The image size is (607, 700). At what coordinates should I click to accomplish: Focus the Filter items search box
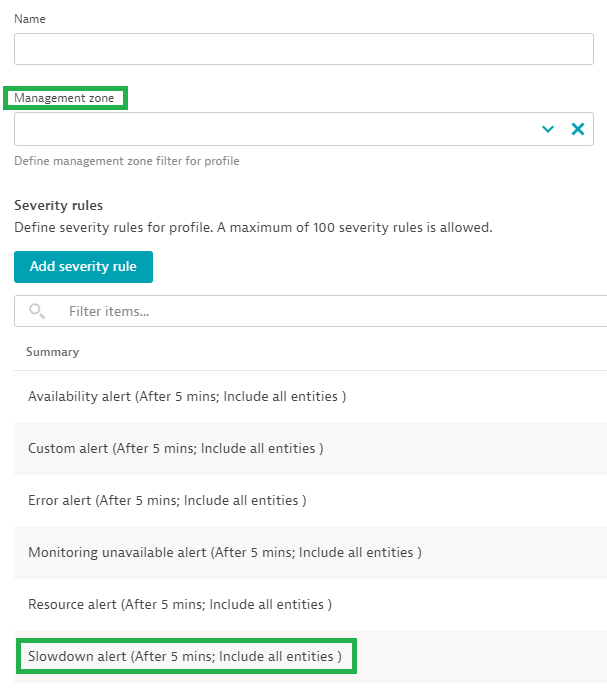point(330,311)
